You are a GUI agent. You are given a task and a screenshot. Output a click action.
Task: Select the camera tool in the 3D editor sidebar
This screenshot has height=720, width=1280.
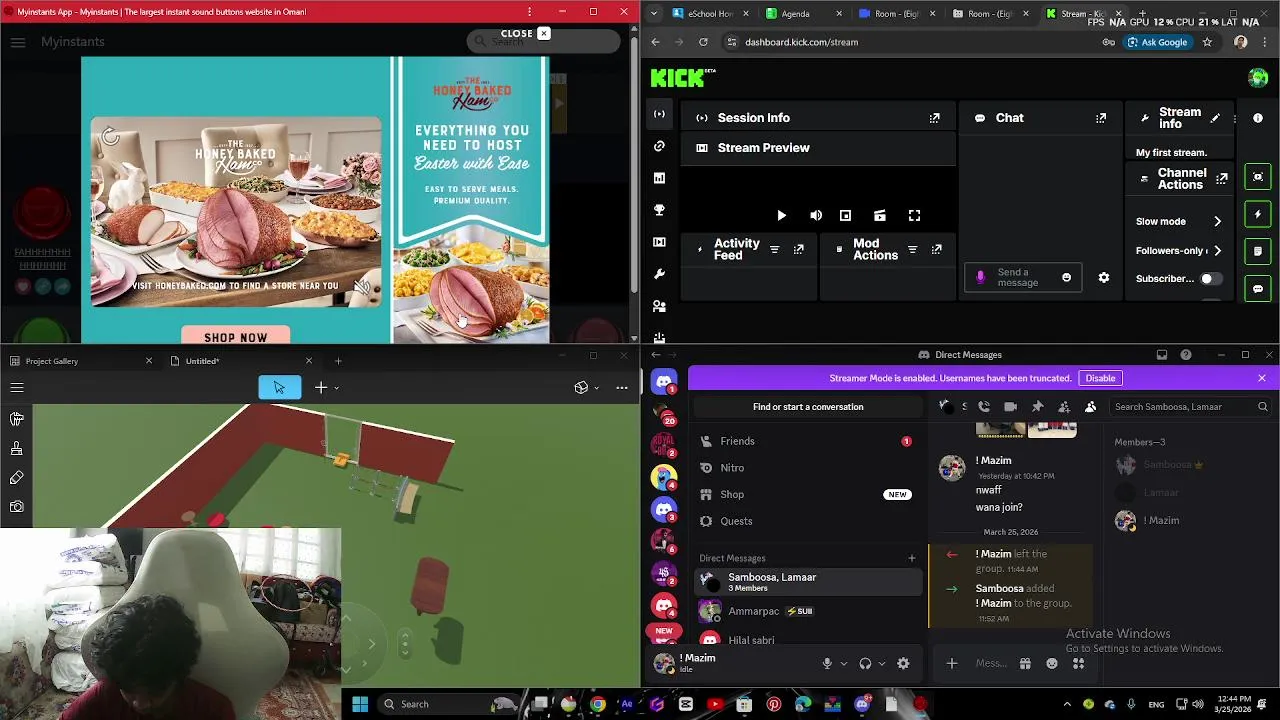[x=17, y=507]
